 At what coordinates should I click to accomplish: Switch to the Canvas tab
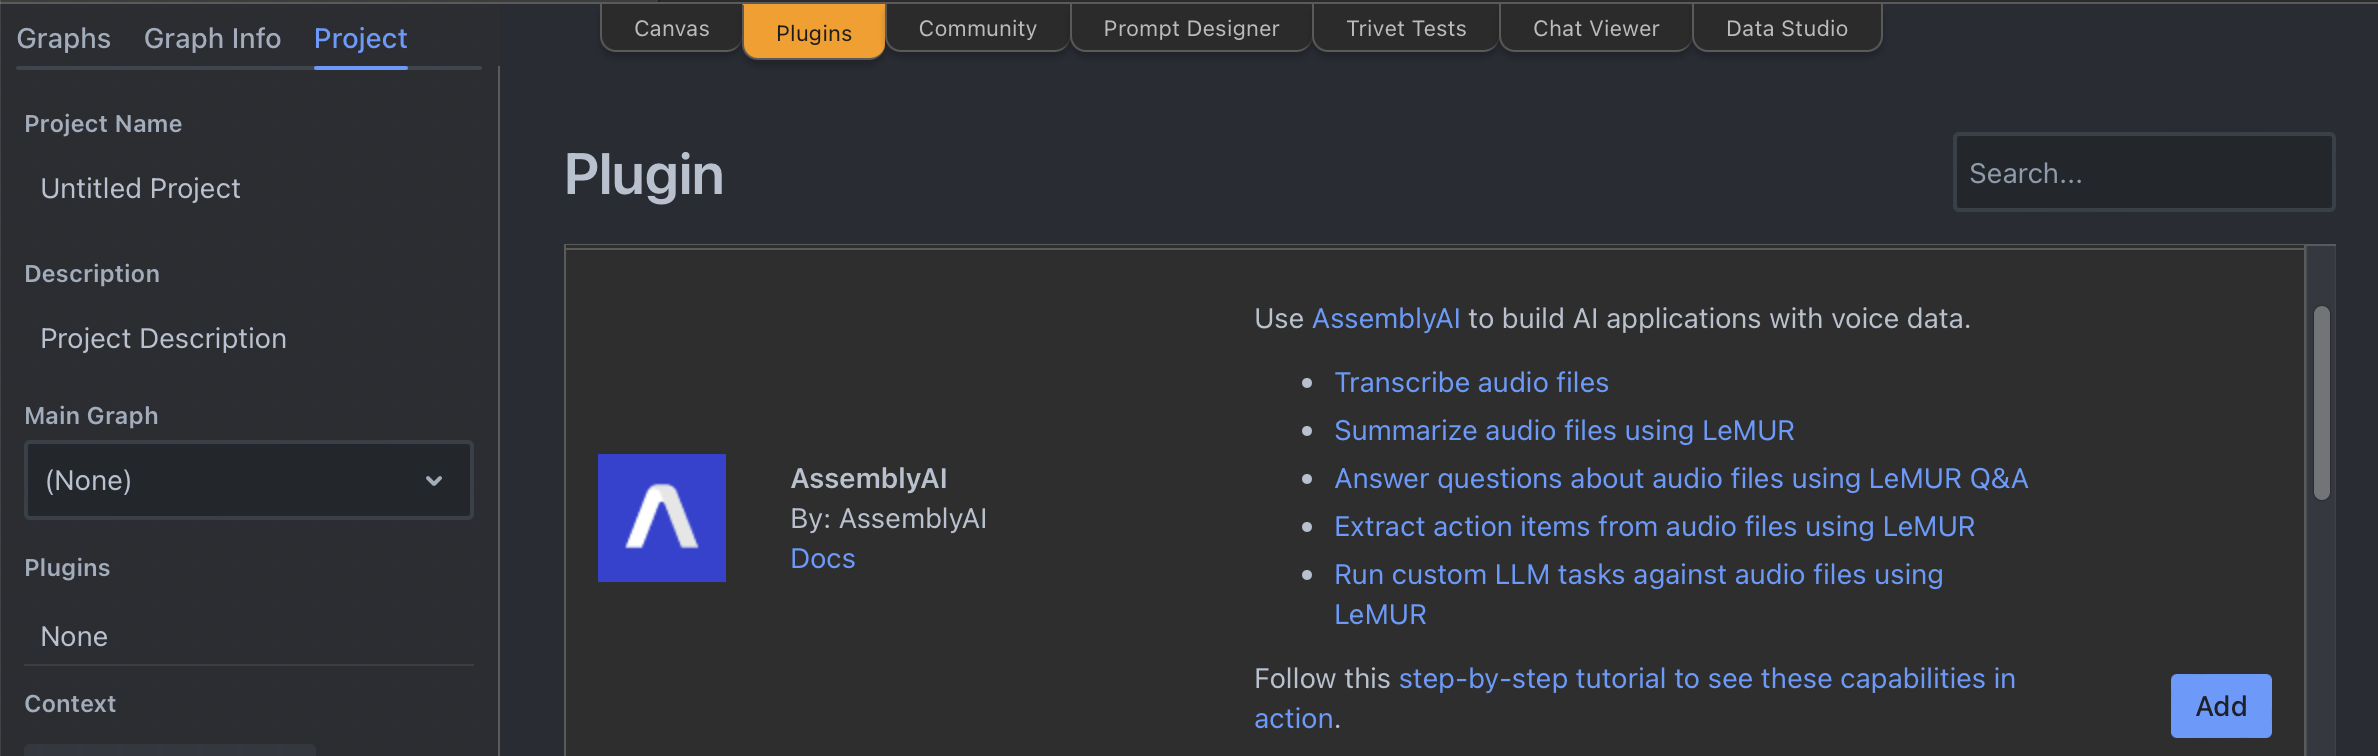point(669,28)
